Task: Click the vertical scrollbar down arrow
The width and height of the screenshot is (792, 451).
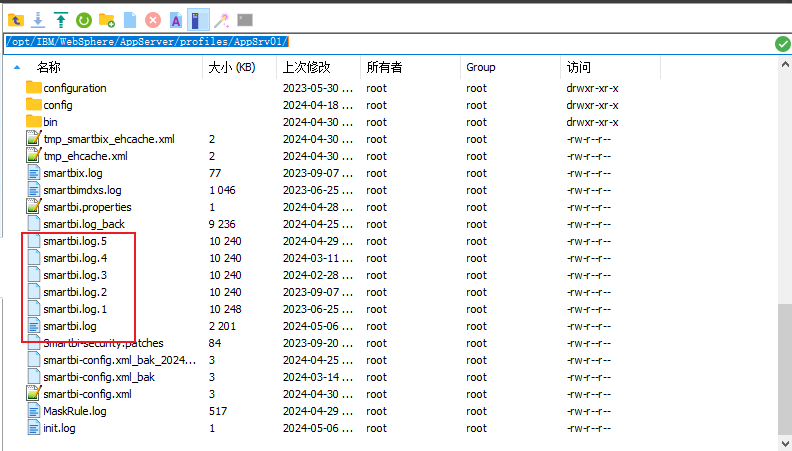Action: [785, 442]
